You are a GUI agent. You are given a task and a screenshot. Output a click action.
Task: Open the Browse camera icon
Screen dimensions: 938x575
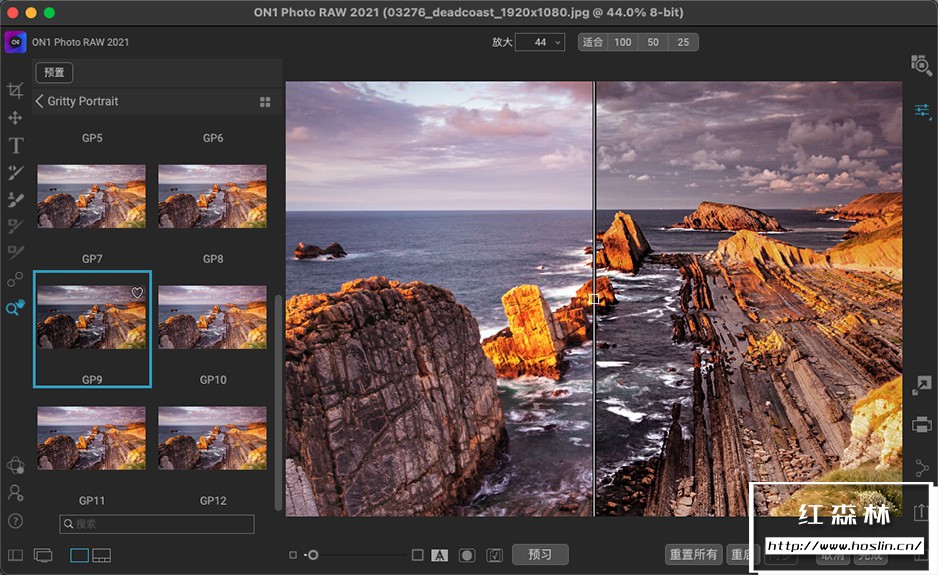(x=921, y=65)
